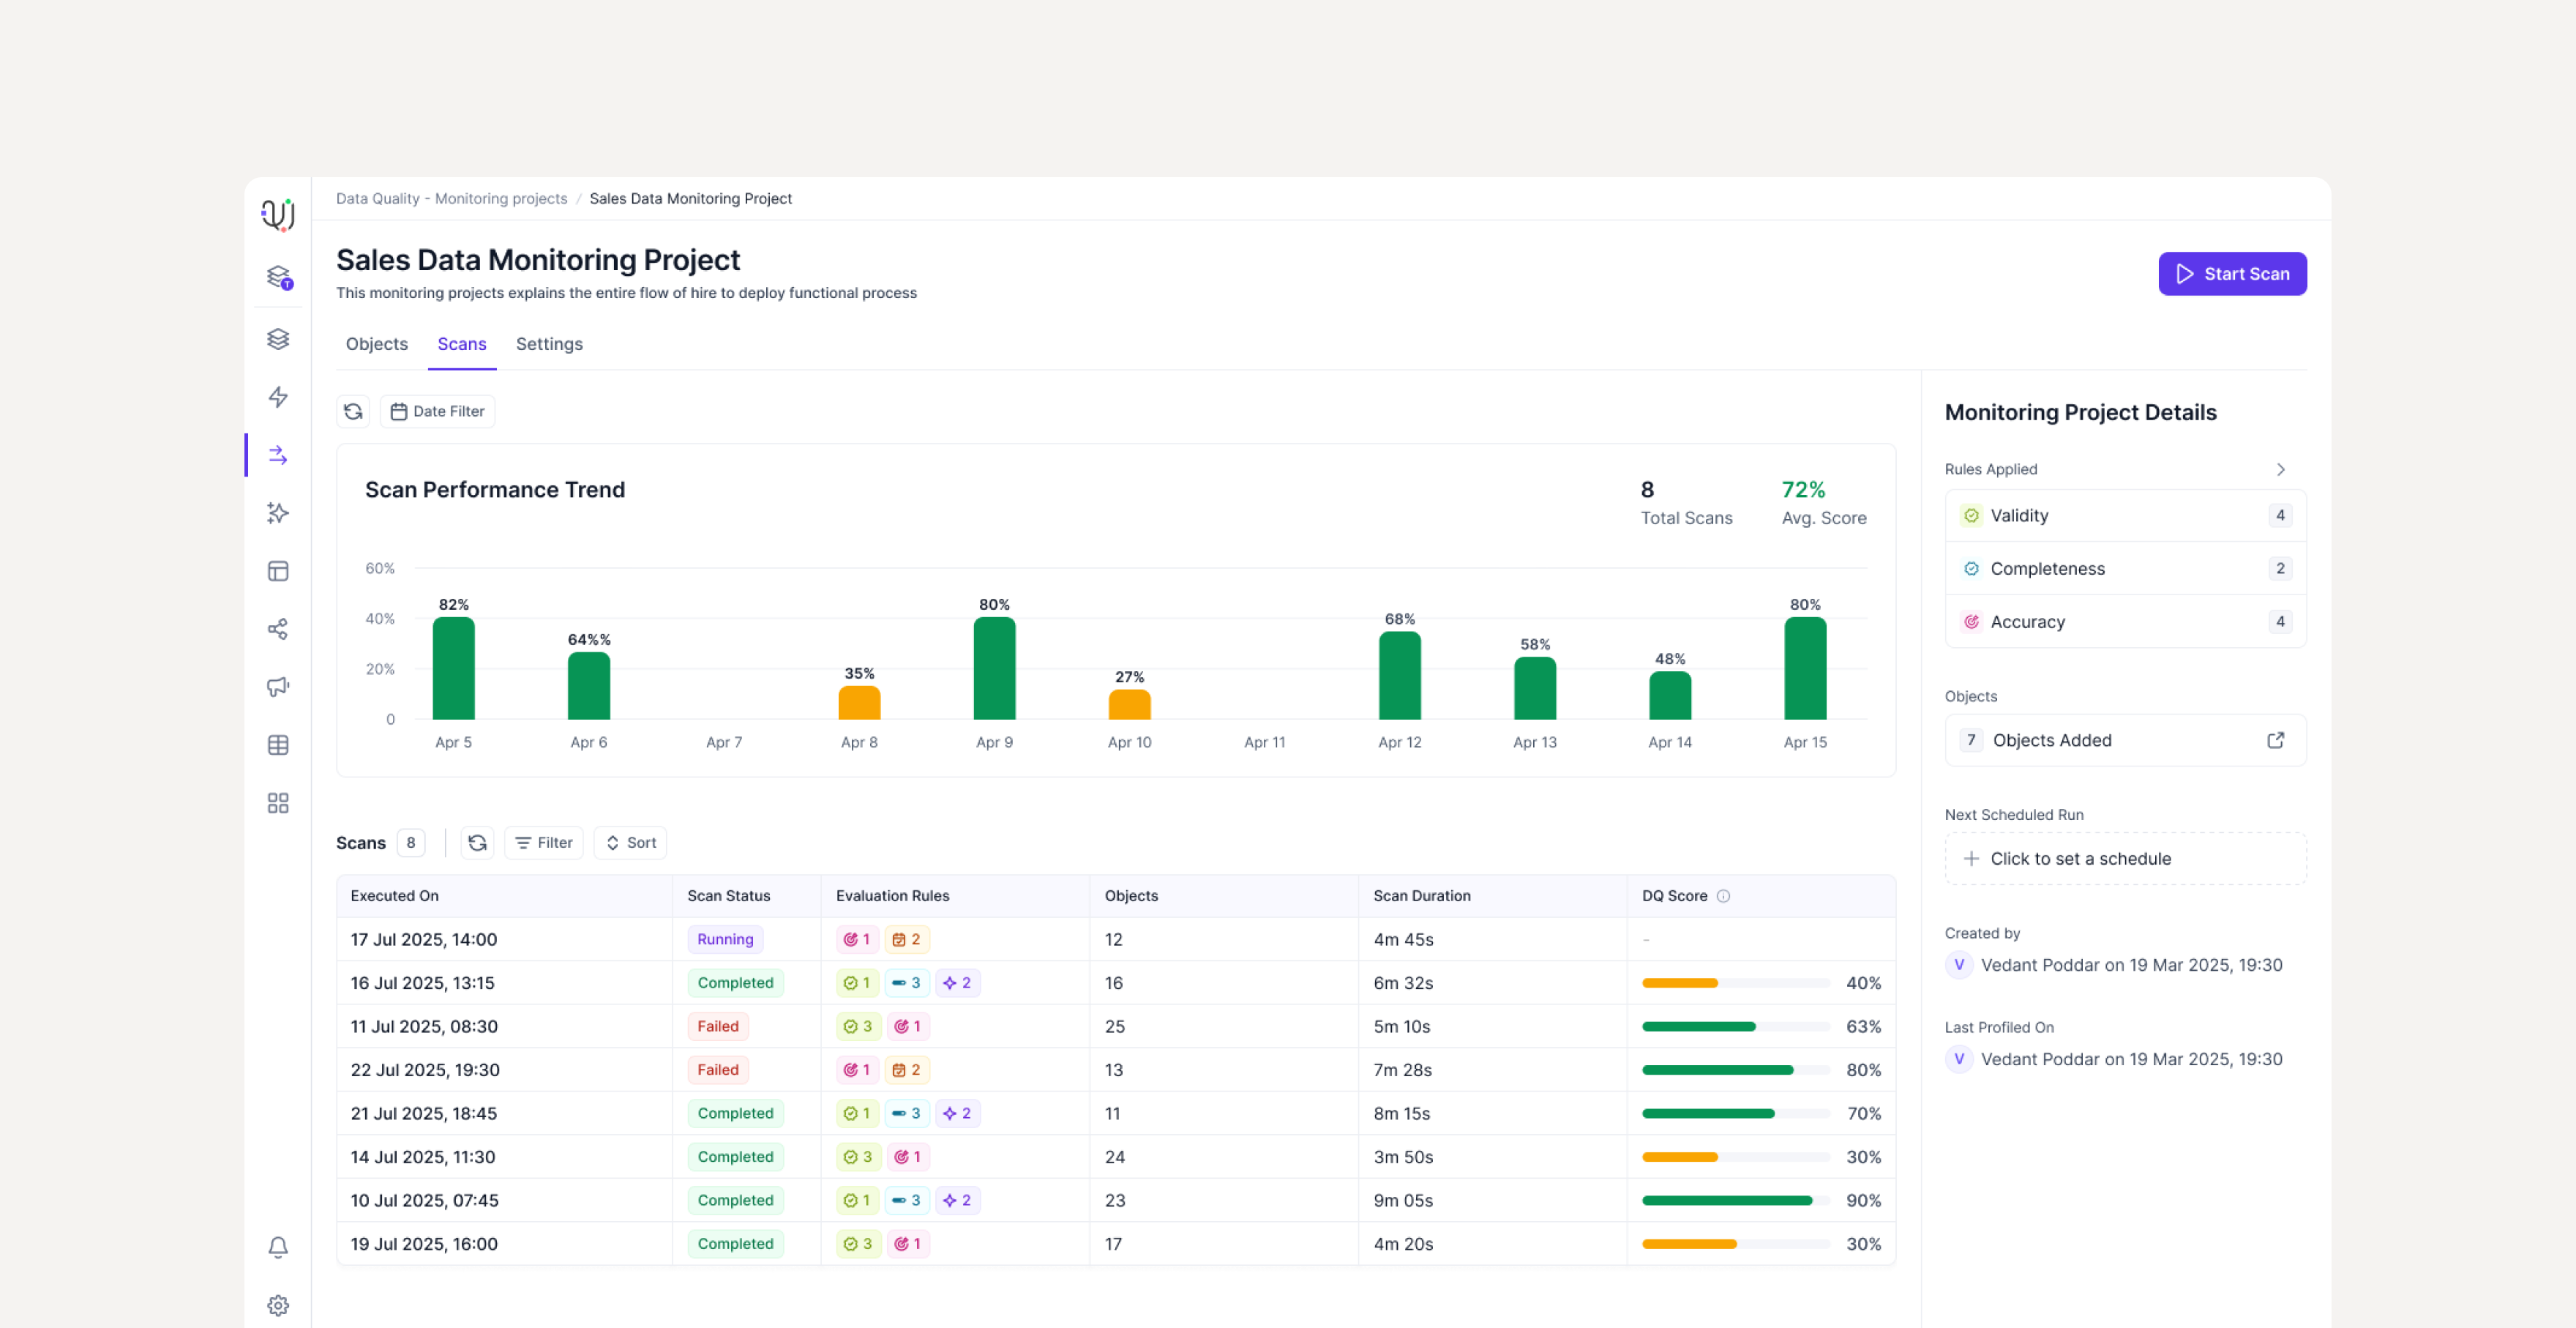2576x1328 pixels.
Task: Switch to the Settings tab
Action: pyautogui.click(x=549, y=344)
